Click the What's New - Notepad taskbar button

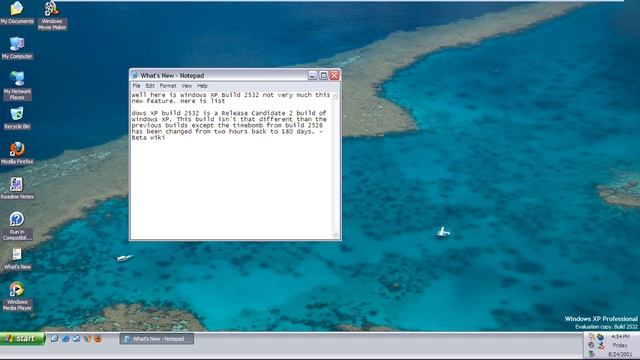tap(157, 339)
